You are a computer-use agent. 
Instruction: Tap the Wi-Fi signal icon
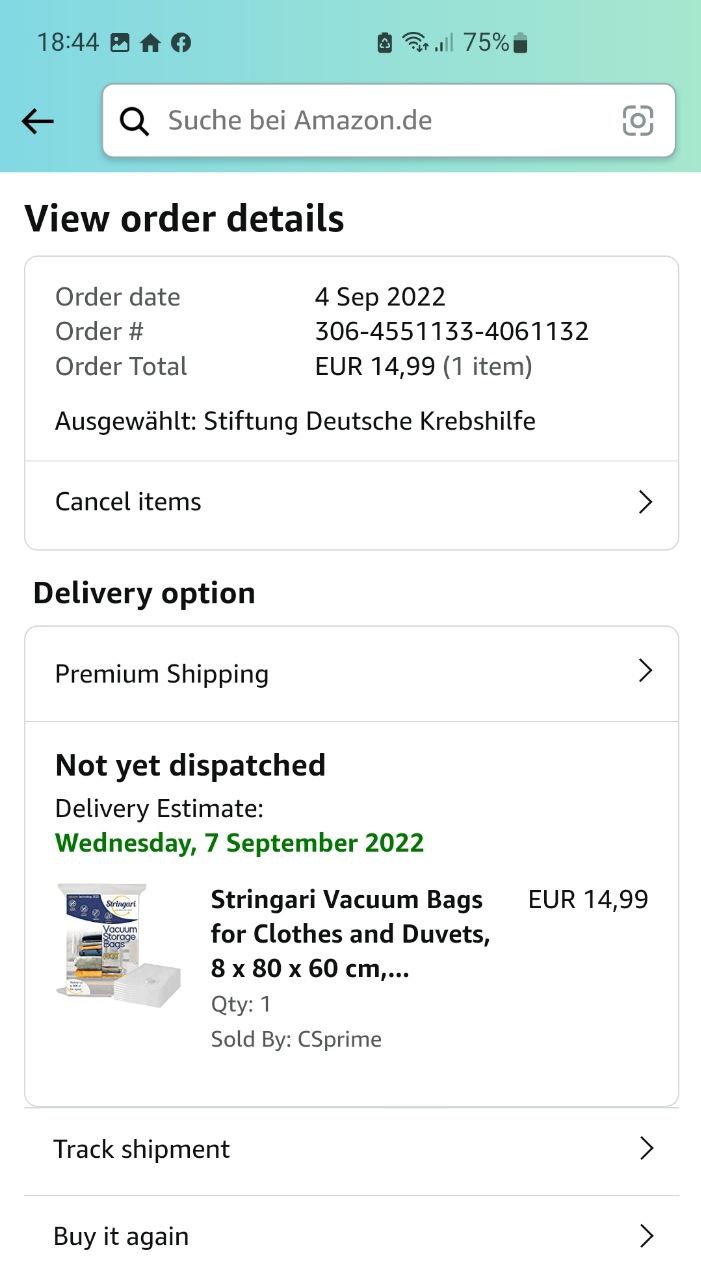(414, 43)
